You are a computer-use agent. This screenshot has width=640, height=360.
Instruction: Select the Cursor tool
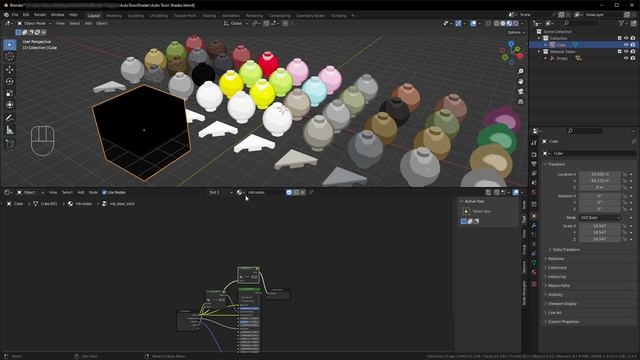(10, 57)
